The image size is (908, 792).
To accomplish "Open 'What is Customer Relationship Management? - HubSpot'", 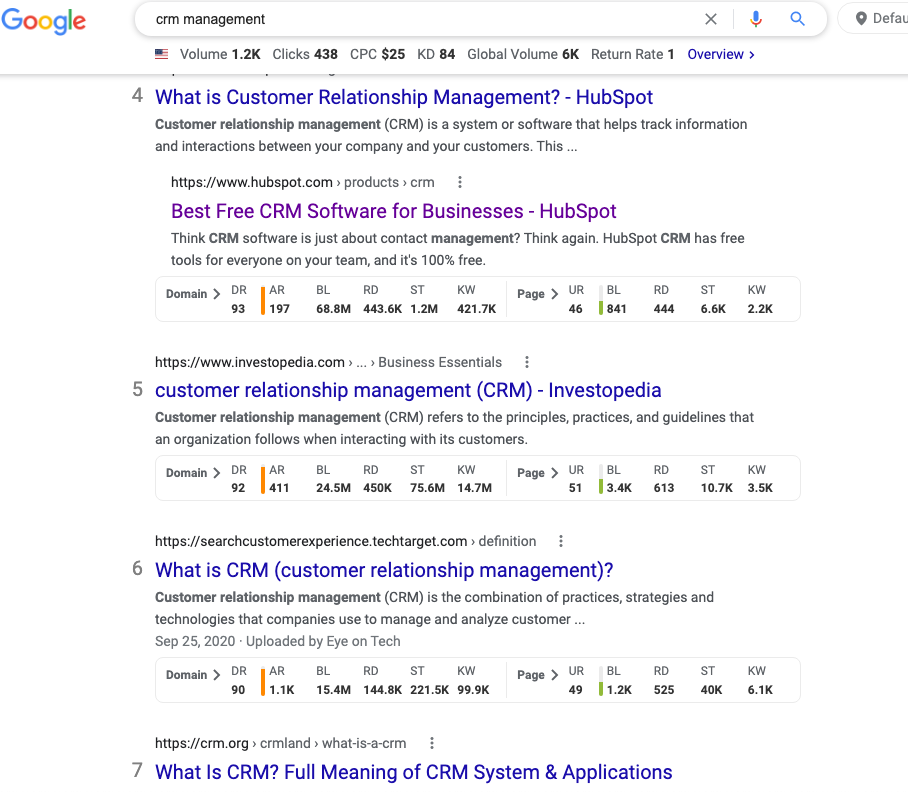I will click(x=404, y=97).
